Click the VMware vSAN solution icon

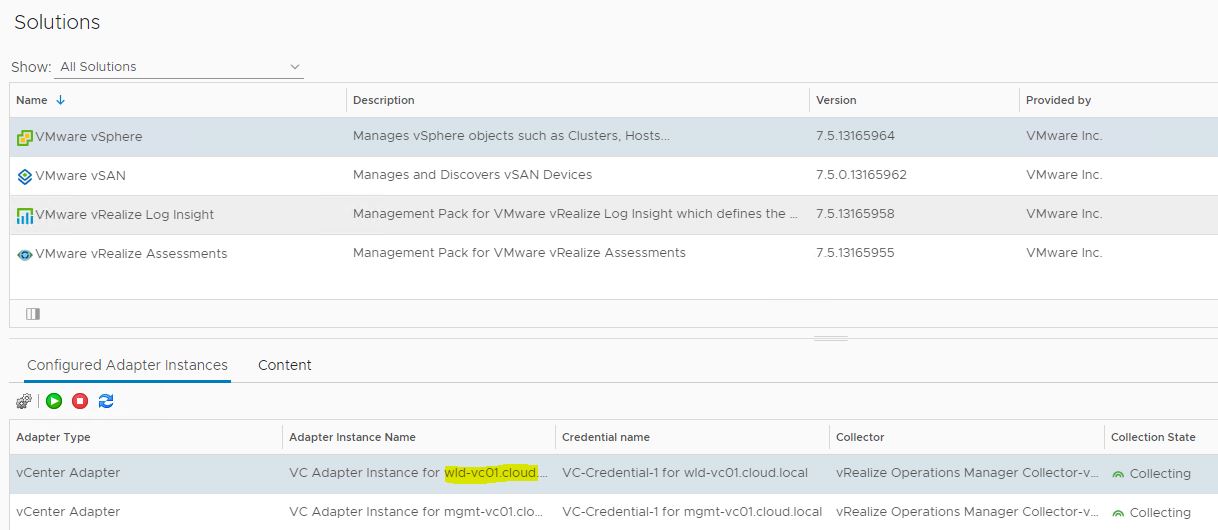(x=25, y=176)
